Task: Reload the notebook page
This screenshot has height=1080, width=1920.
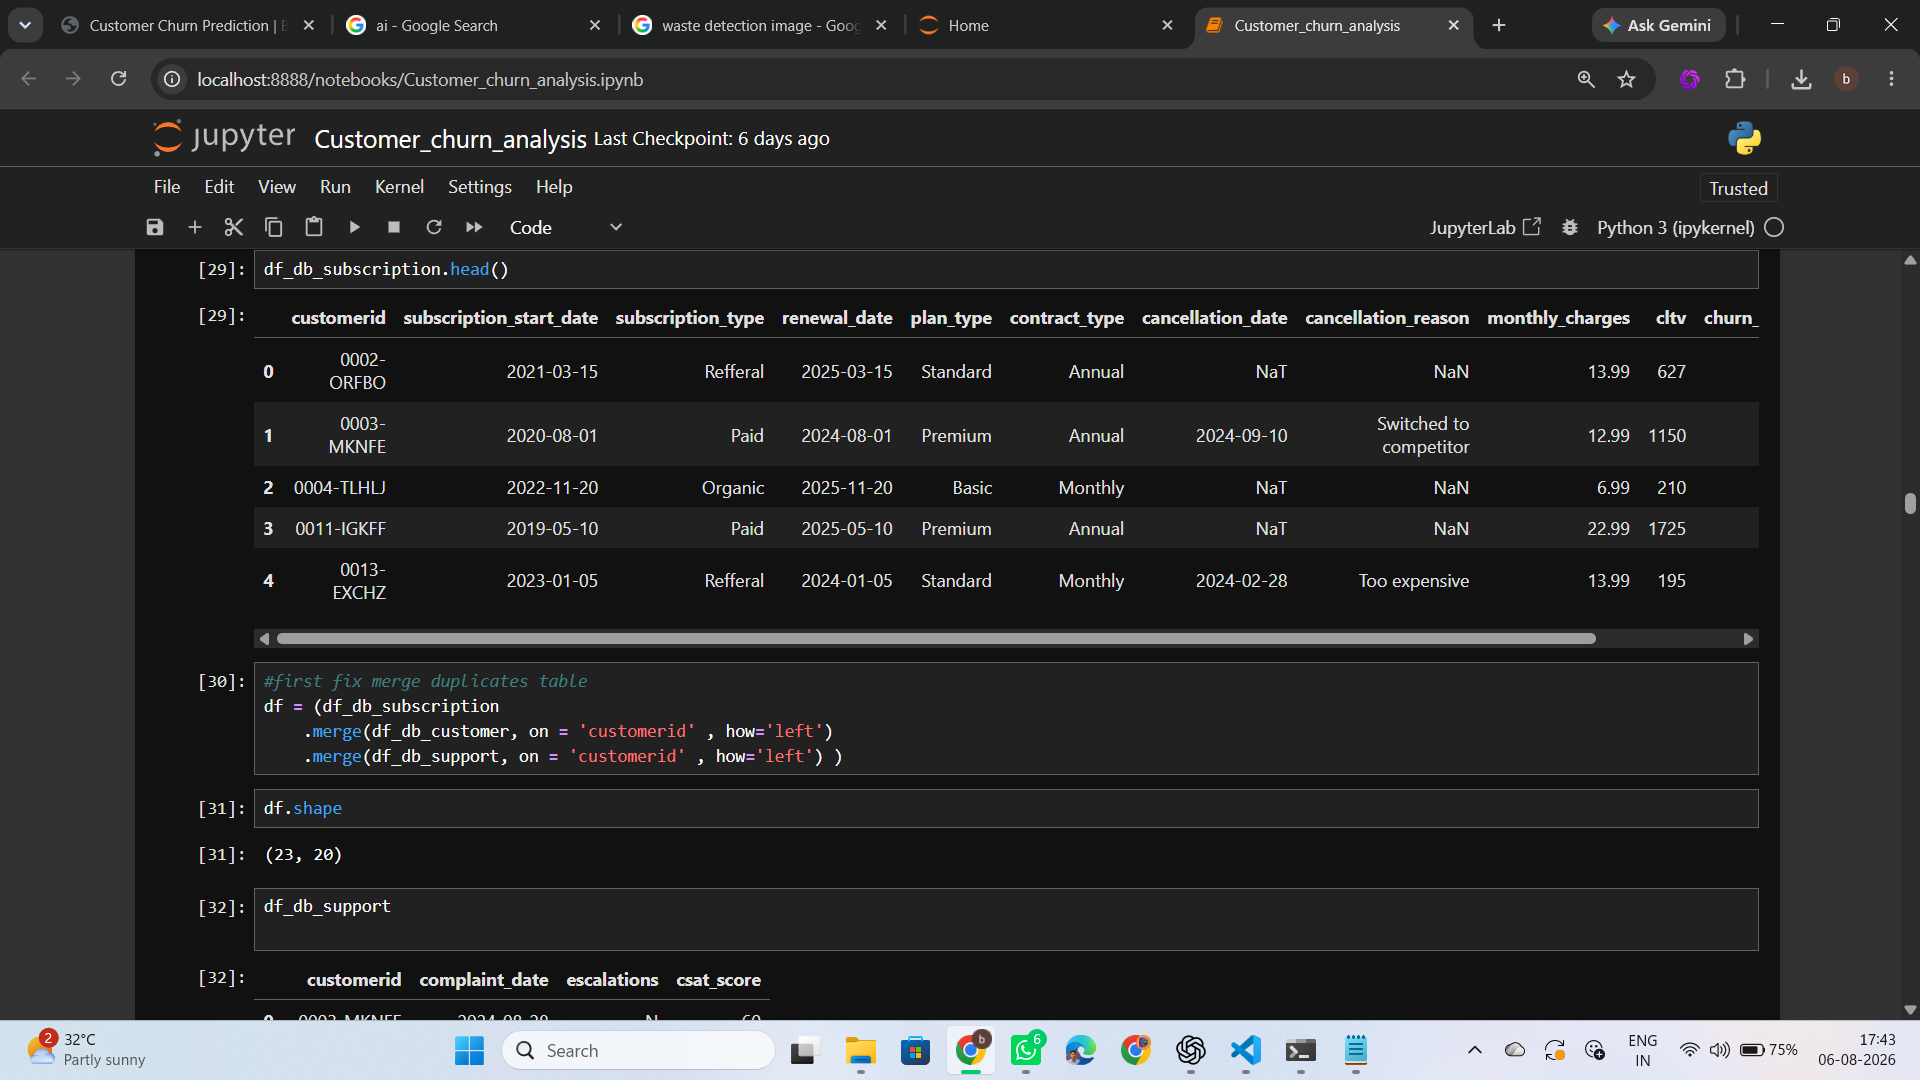Action: pos(118,79)
